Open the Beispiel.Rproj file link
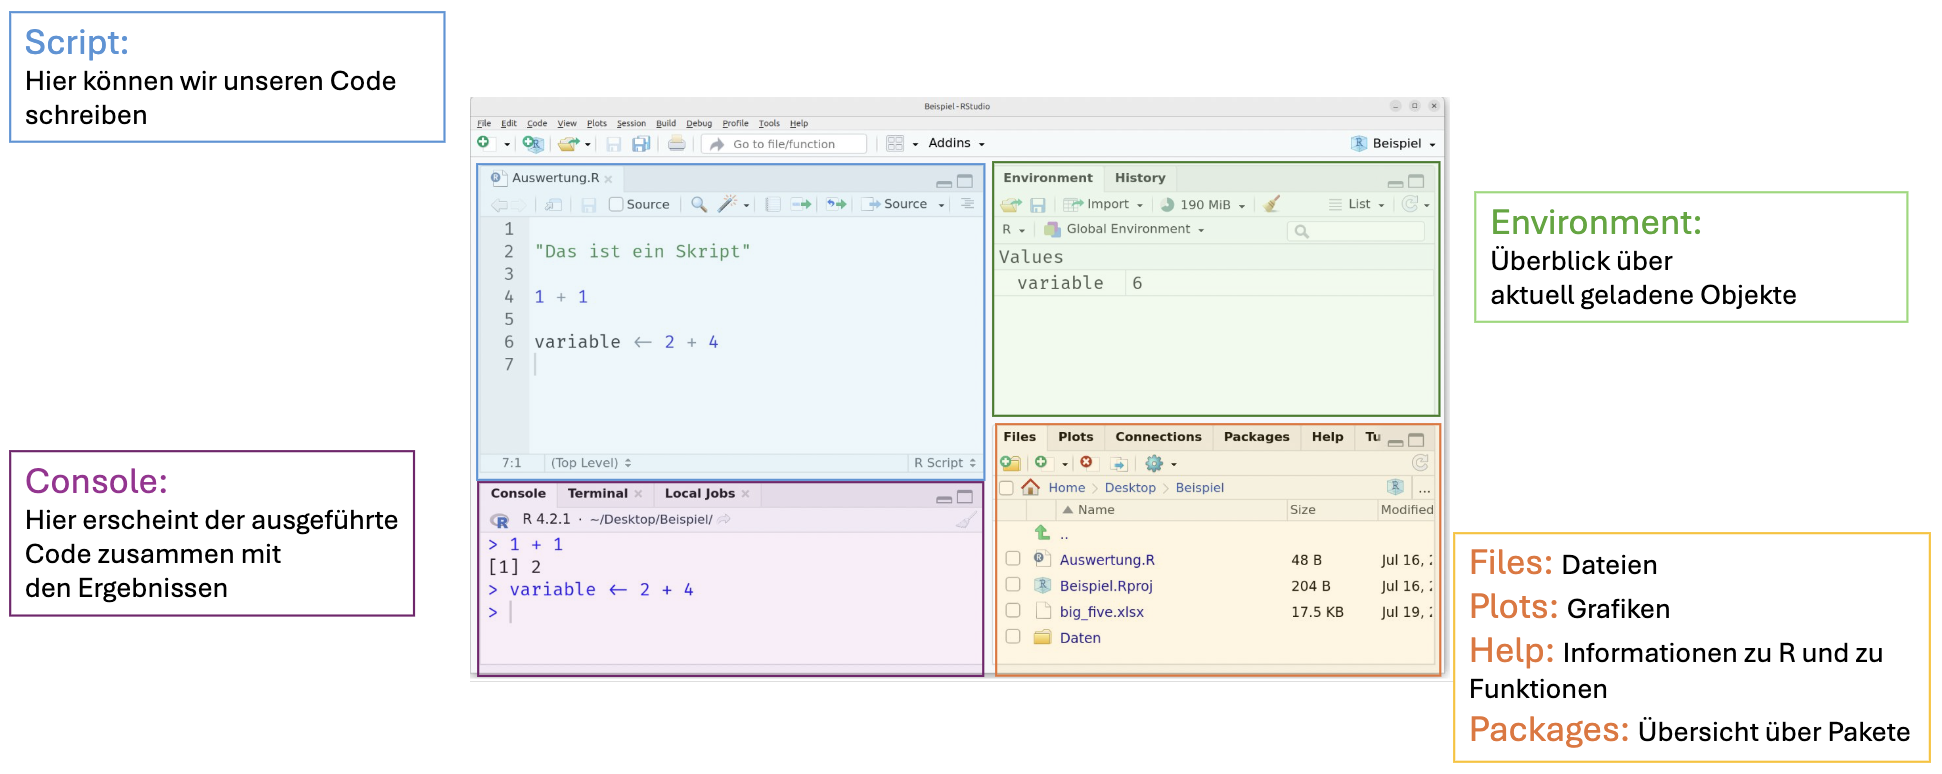Image resolution: width=1942 pixels, height=774 pixels. (x=1106, y=586)
